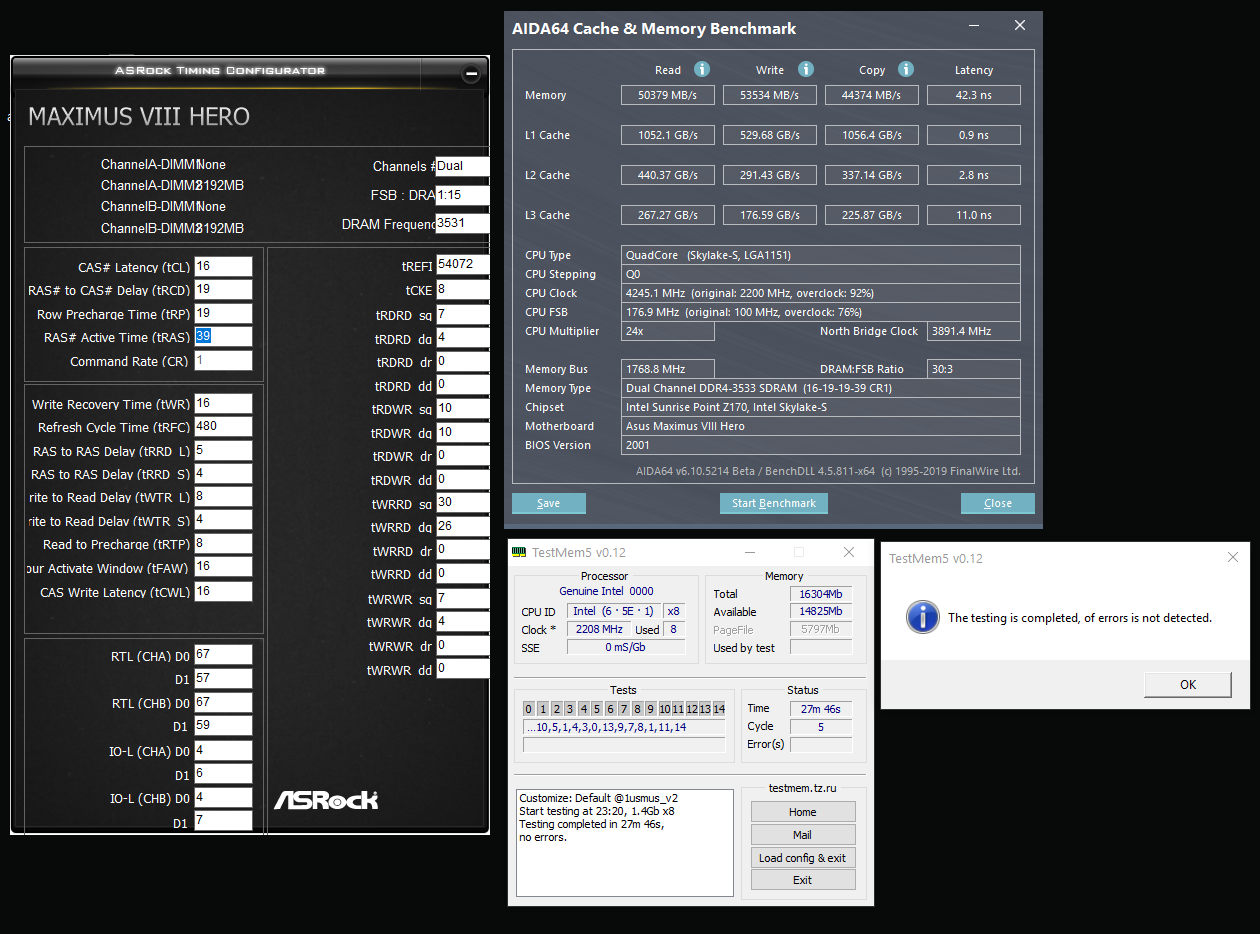The height and width of the screenshot is (934, 1260).
Task: Click the tRRD_L value field
Action: [x=223, y=451]
